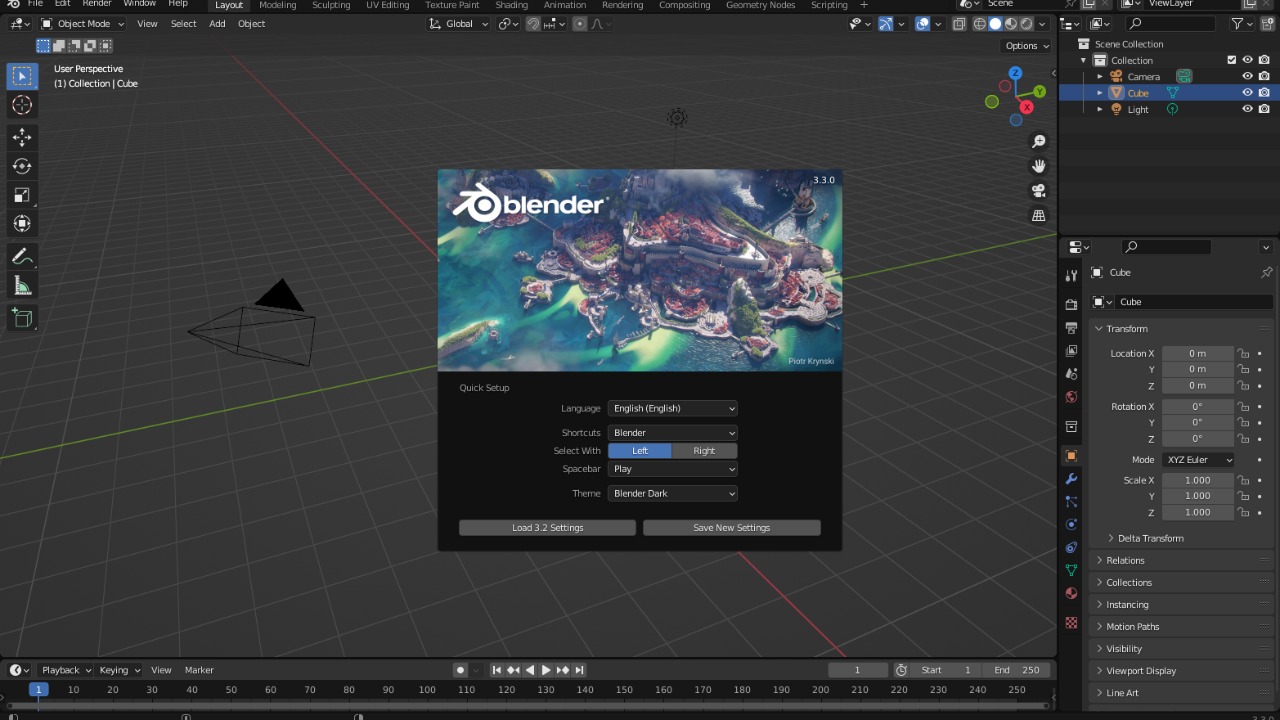Select the Measure tool
Image resolution: width=1280 pixels, height=720 pixels.
(x=22, y=287)
